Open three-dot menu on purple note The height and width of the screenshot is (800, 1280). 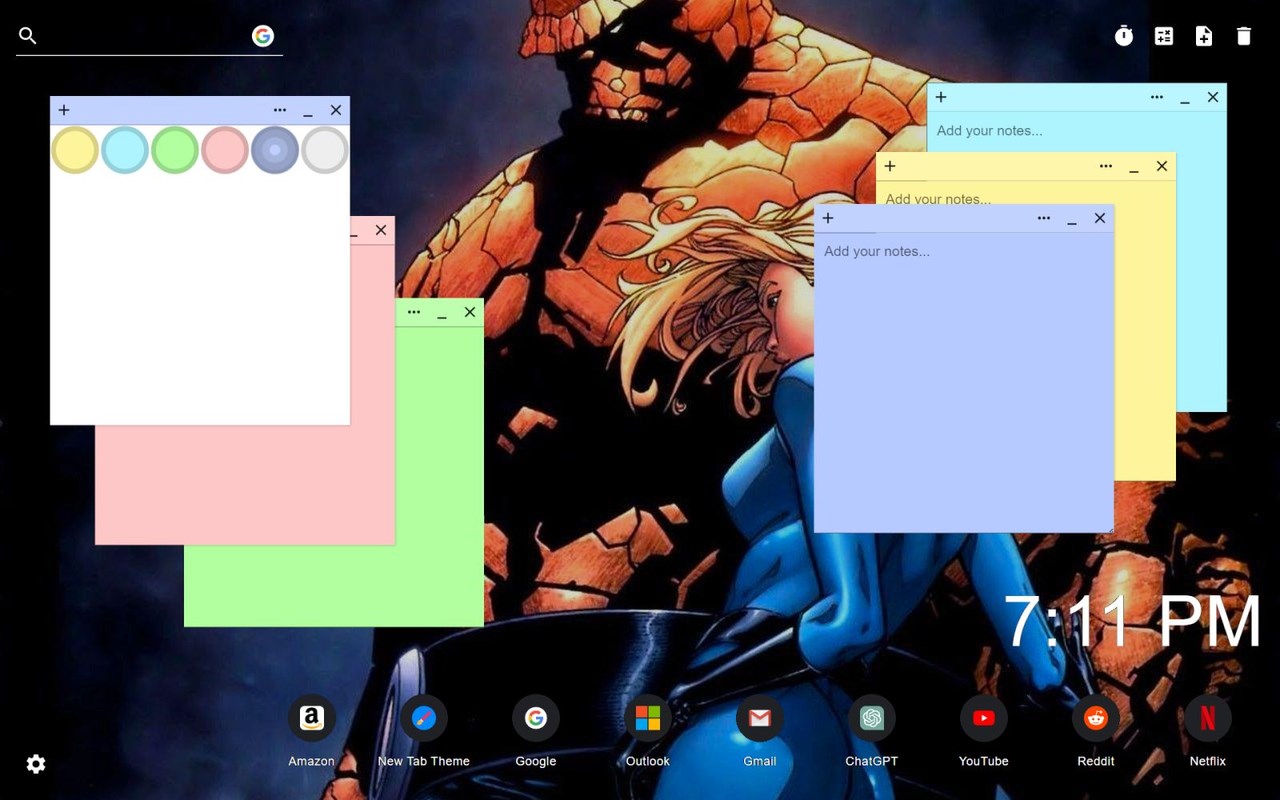(x=1044, y=218)
